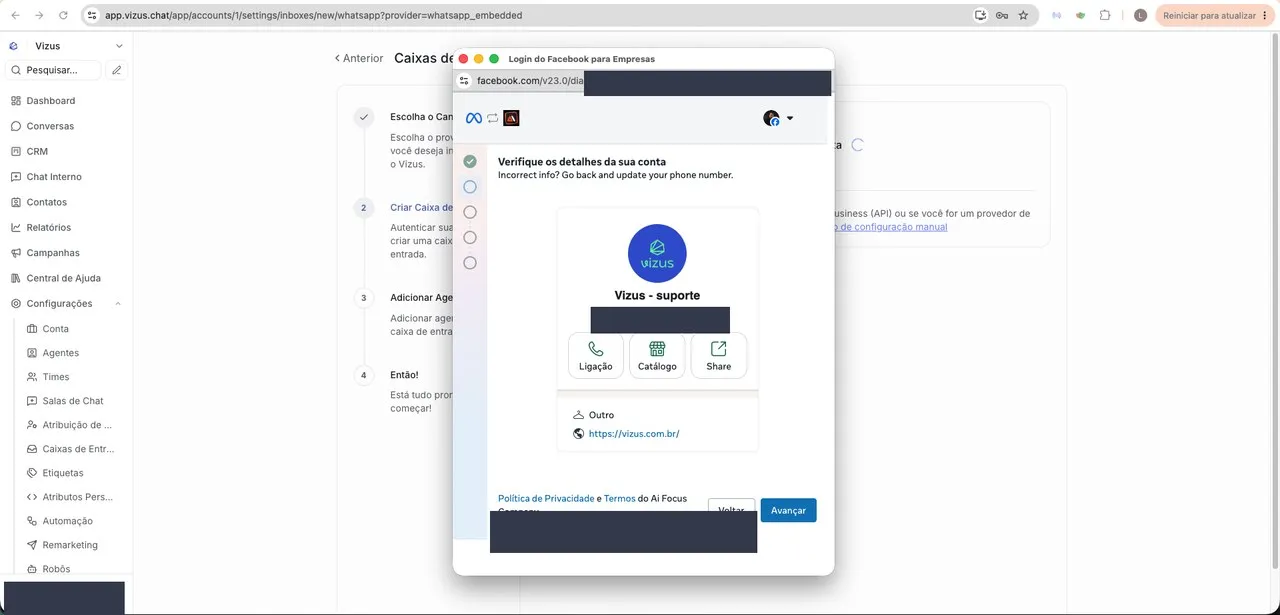Click the site info icon in address bar

[x=91, y=15]
